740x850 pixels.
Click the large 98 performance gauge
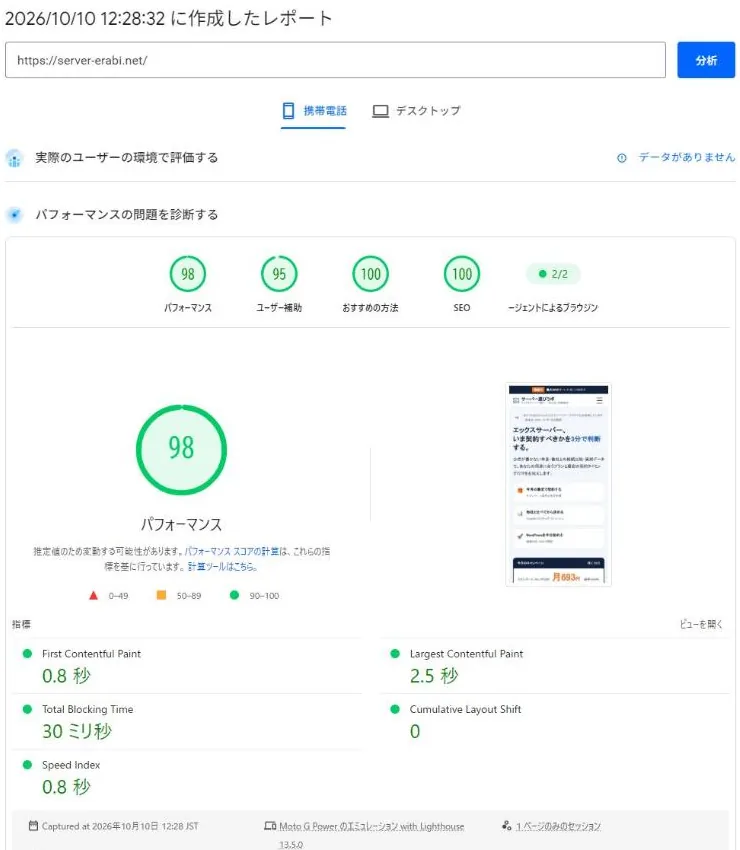[181, 449]
